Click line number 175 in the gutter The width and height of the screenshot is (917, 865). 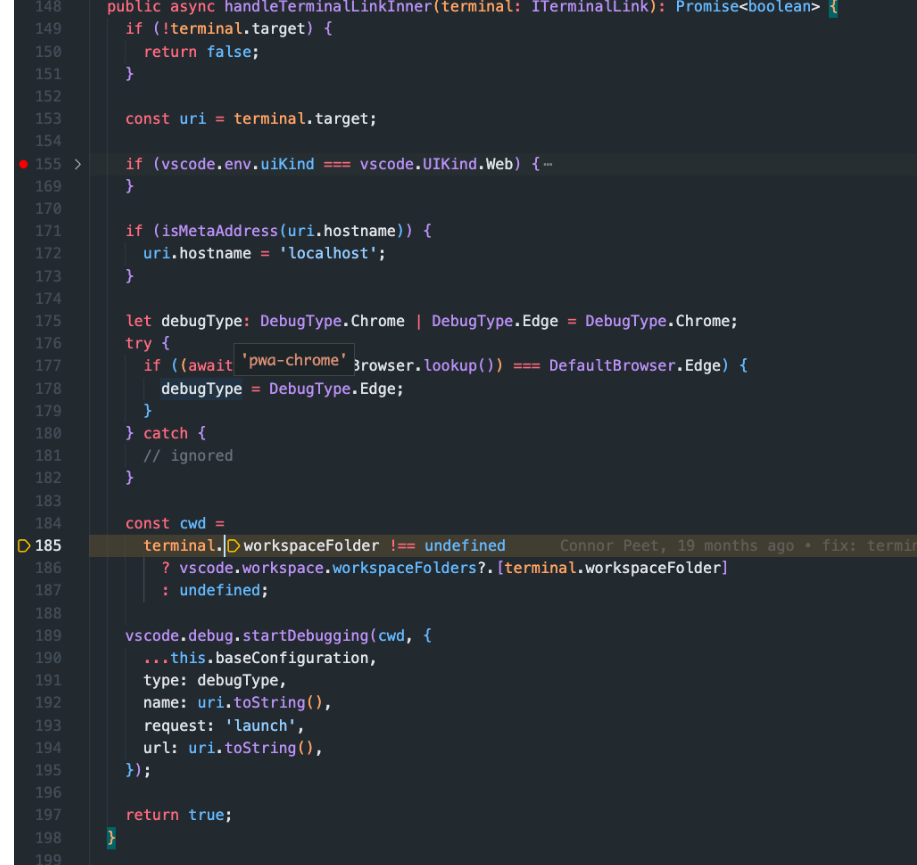48,321
